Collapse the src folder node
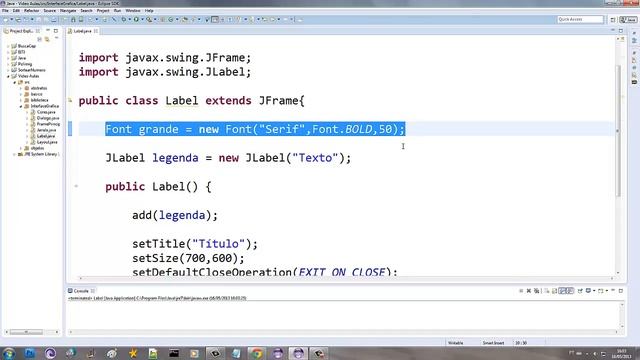 click(x=14, y=82)
